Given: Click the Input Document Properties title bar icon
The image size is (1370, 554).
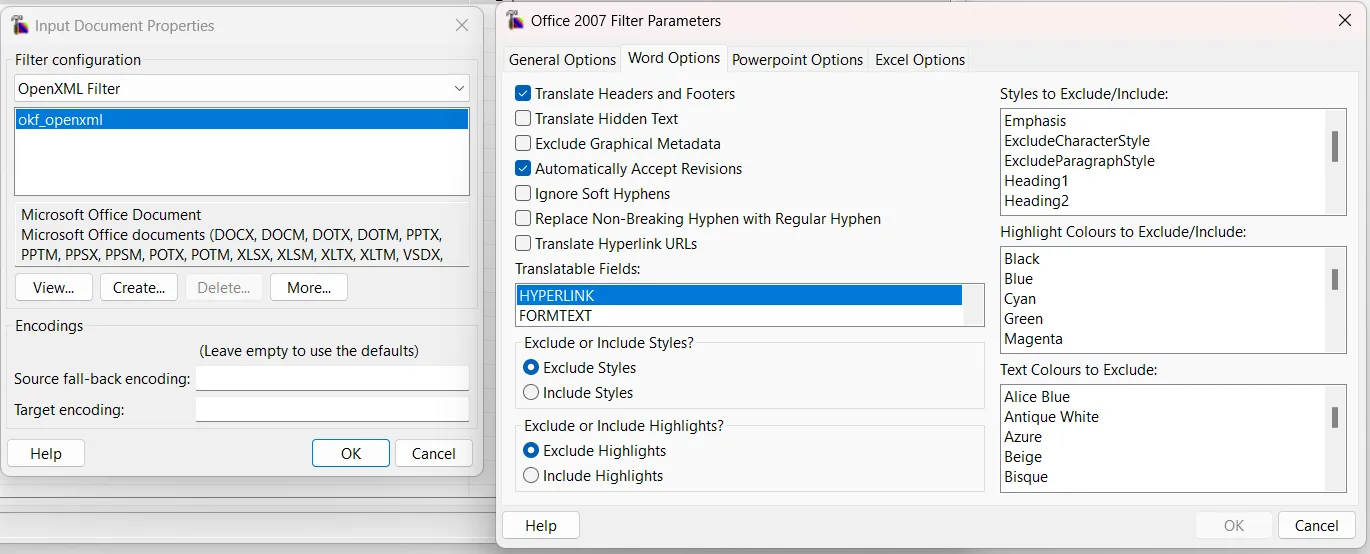Looking at the screenshot, I should [x=20, y=25].
